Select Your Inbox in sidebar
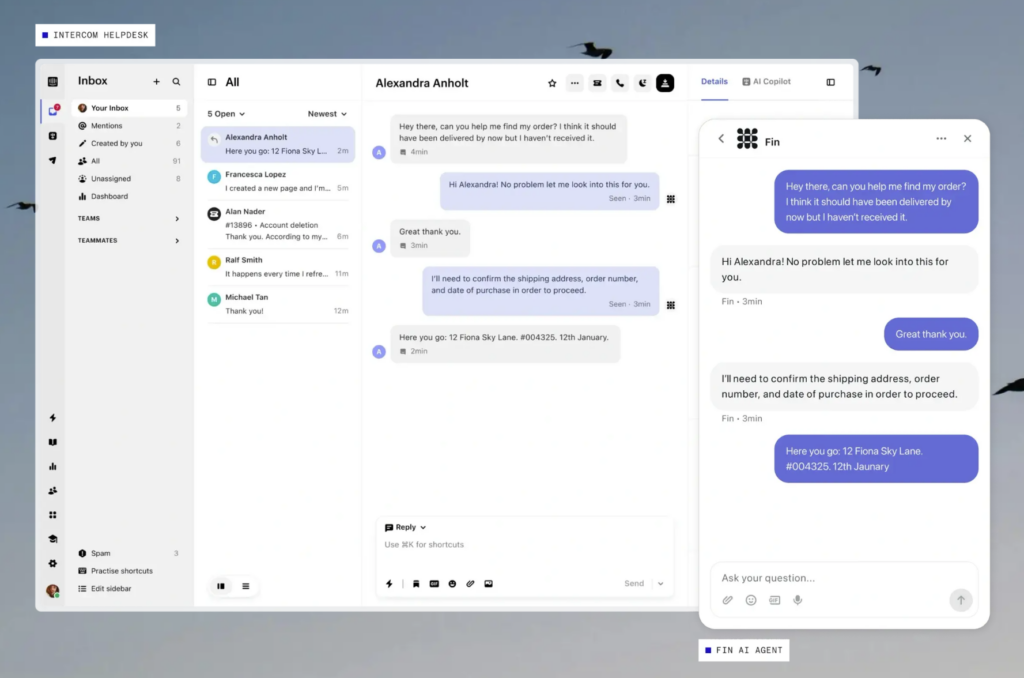Screen dimensions: 1024x678 [x=129, y=108]
